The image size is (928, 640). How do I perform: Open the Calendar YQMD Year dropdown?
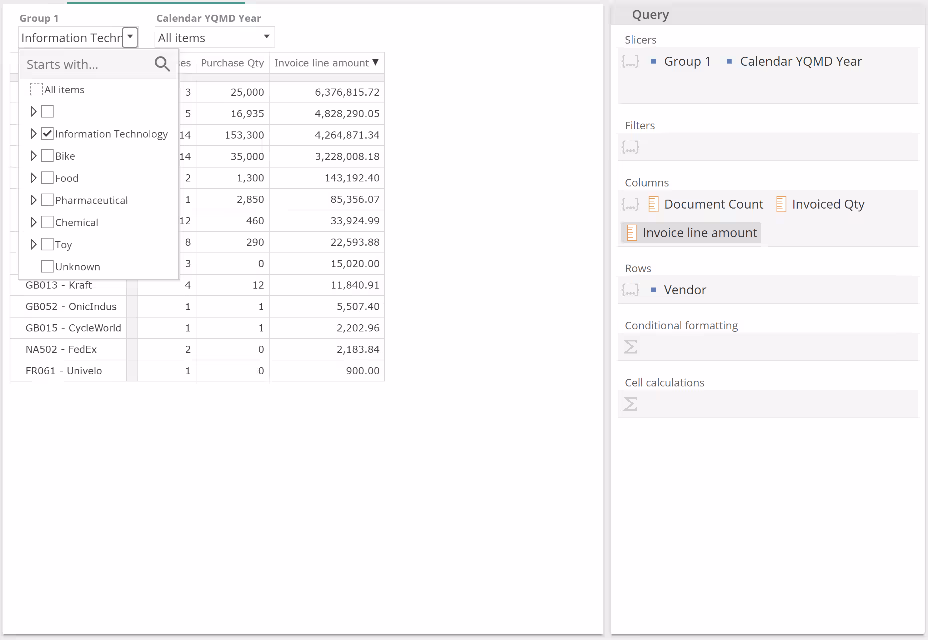click(266, 38)
